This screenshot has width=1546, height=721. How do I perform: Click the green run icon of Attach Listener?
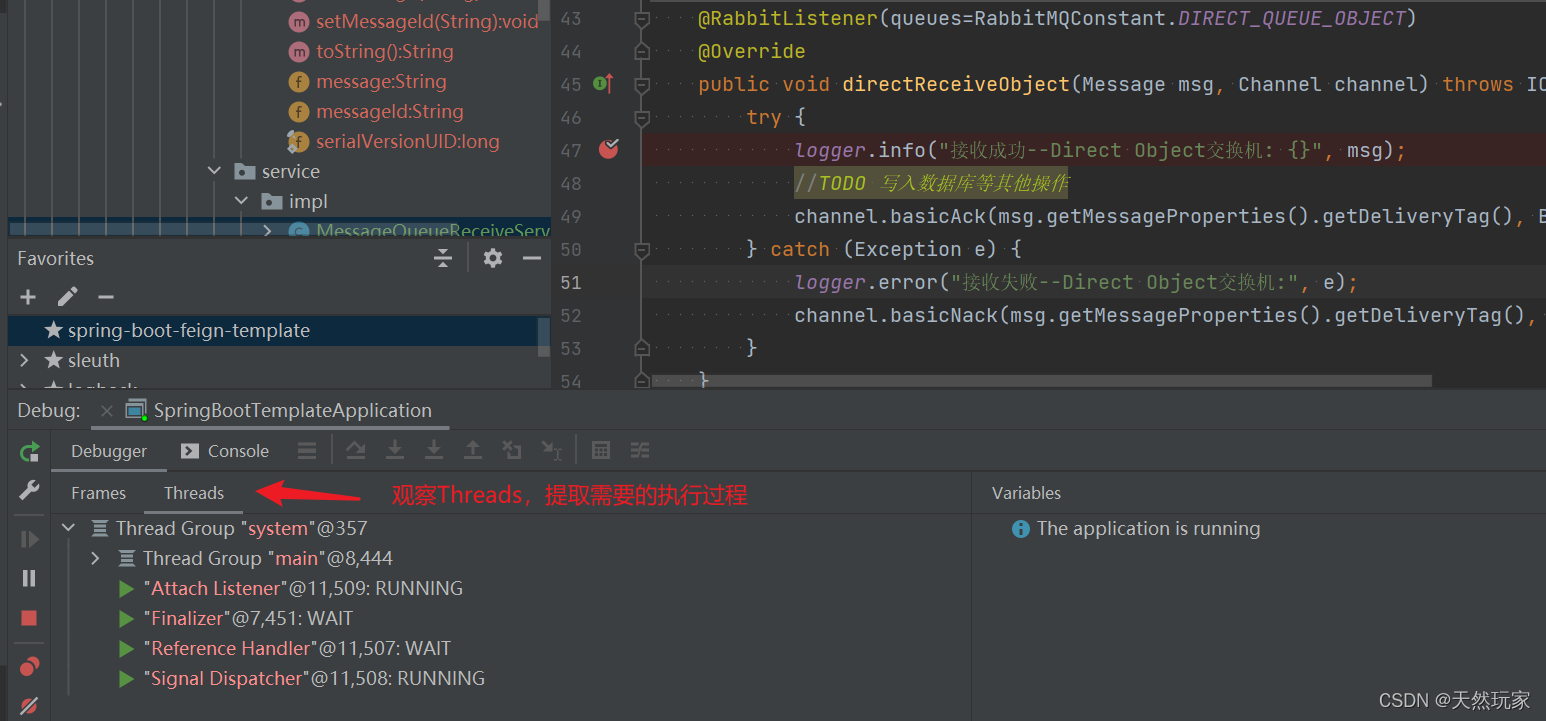(x=126, y=588)
